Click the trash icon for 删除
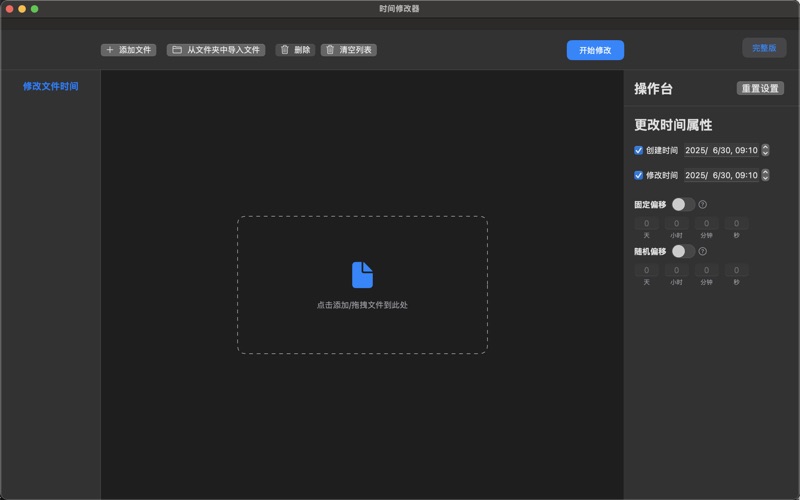800x500 pixels. click(x=285, y=50)
